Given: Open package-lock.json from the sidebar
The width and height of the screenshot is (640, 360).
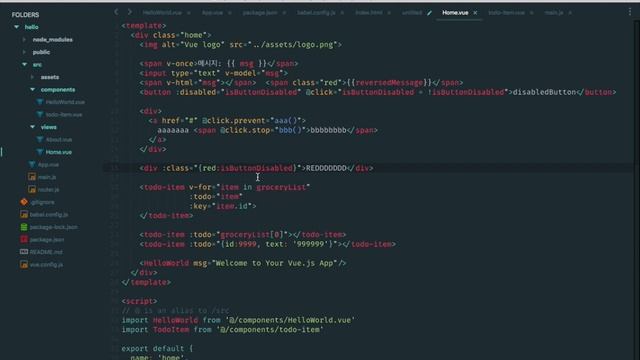Looking at the screenshot, I should (53, 227).
